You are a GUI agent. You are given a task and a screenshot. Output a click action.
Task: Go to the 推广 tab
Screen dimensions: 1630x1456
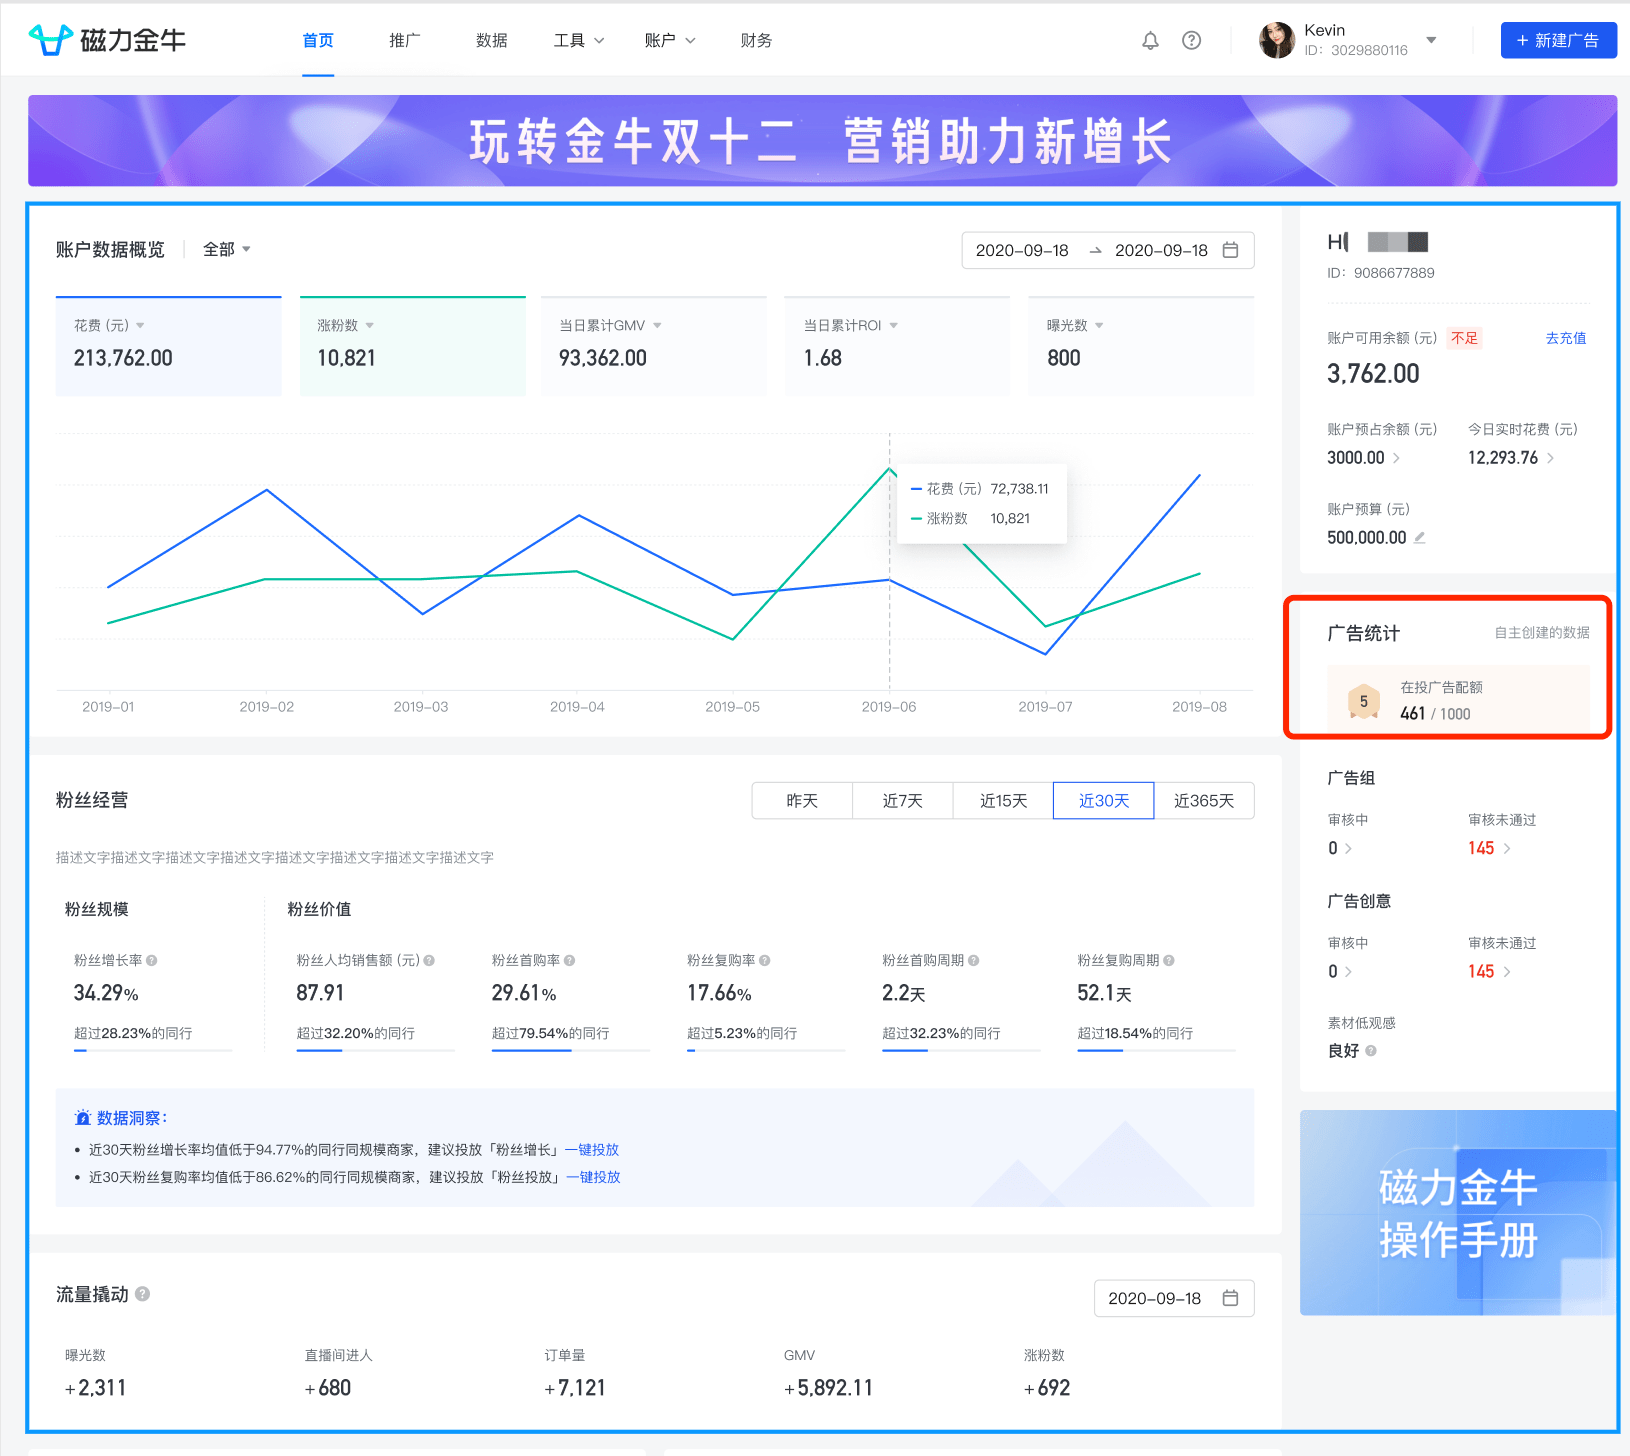click(x=405, y=41)
